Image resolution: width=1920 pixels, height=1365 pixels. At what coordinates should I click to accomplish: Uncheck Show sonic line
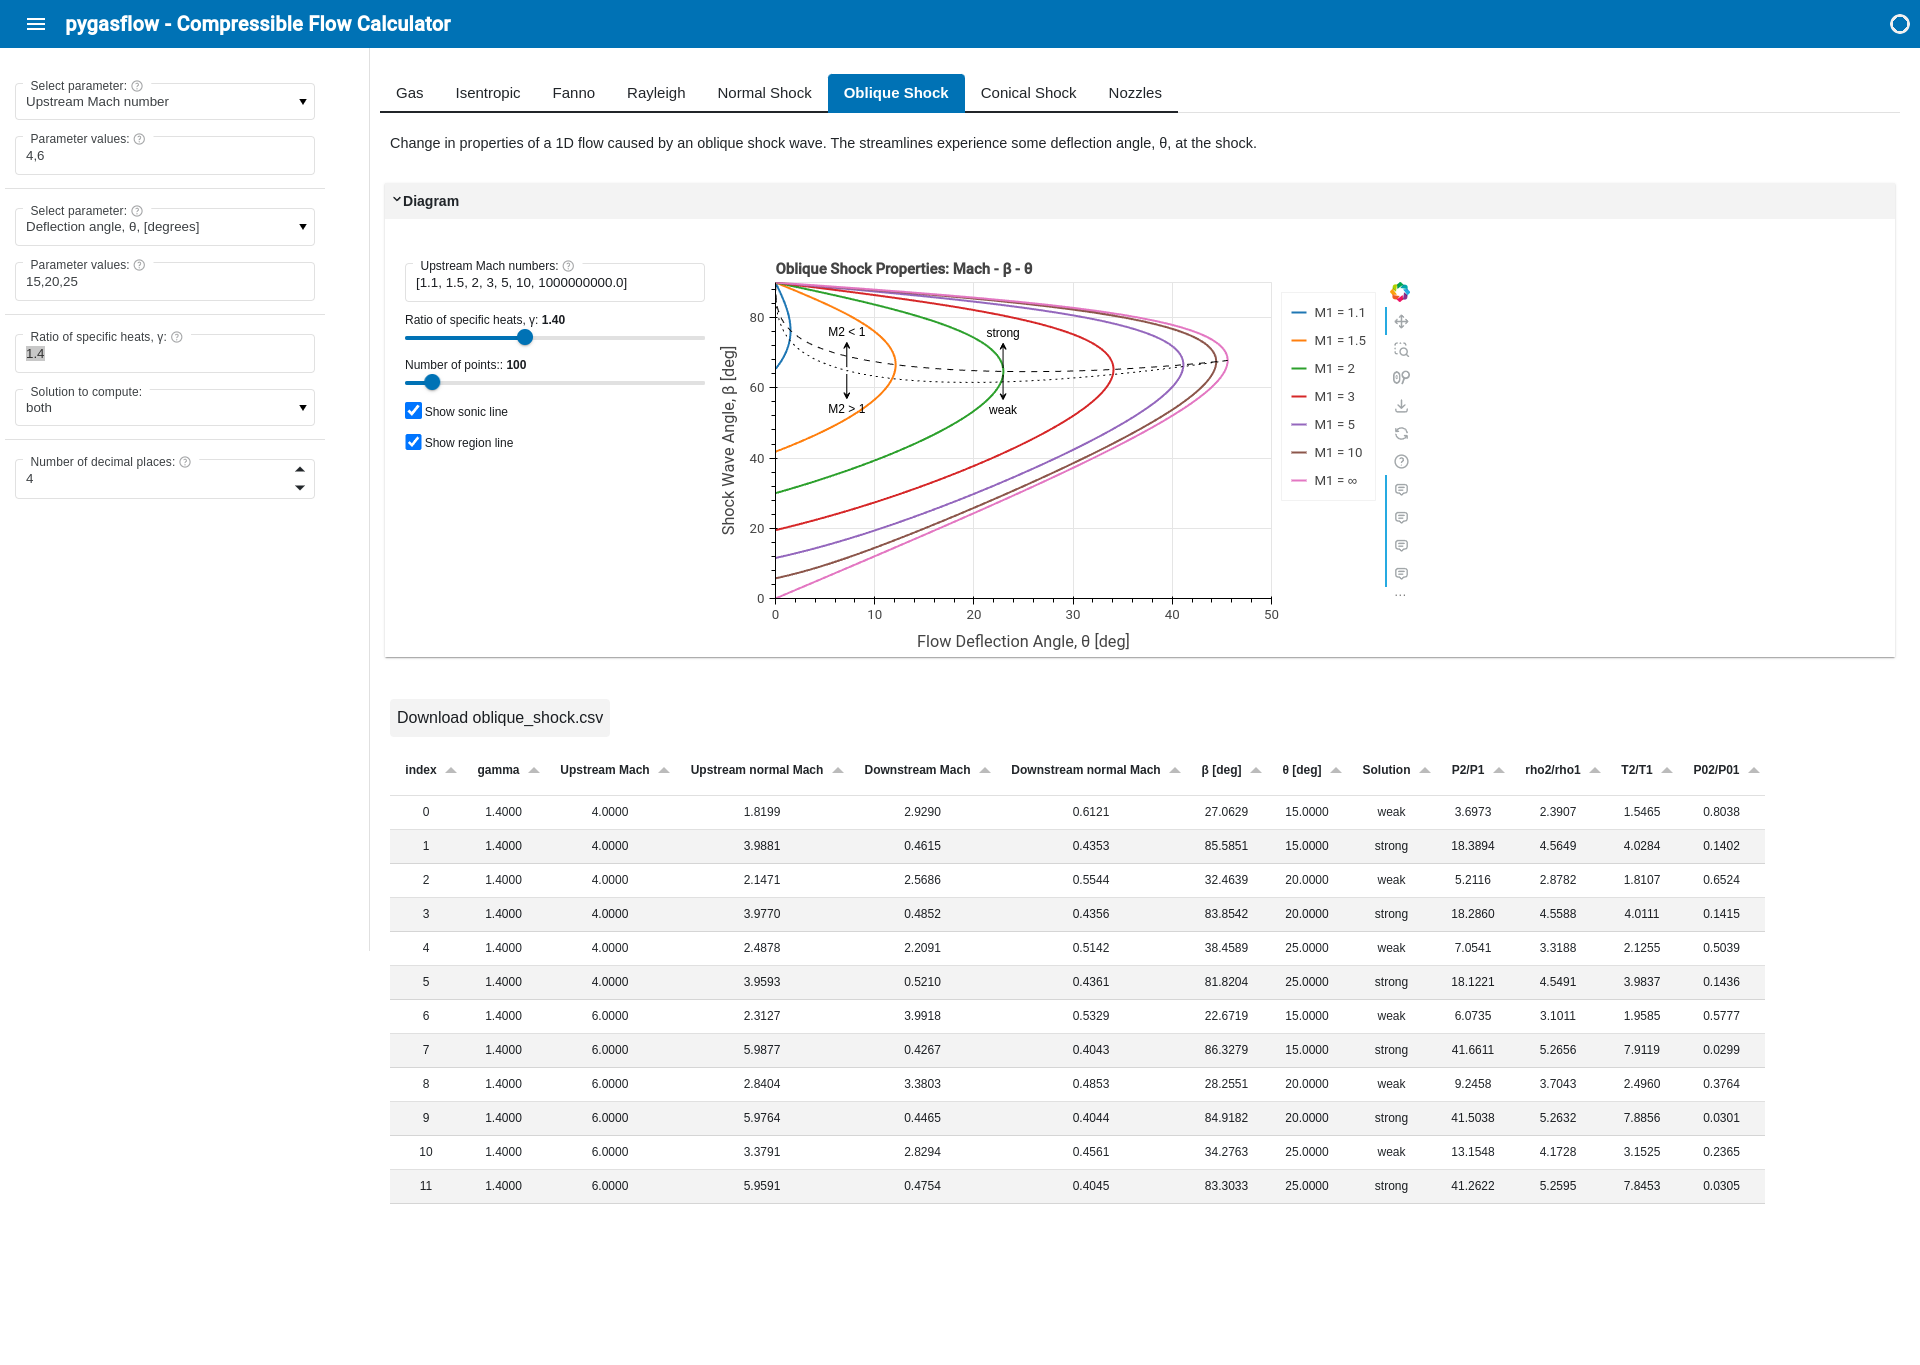413,411
